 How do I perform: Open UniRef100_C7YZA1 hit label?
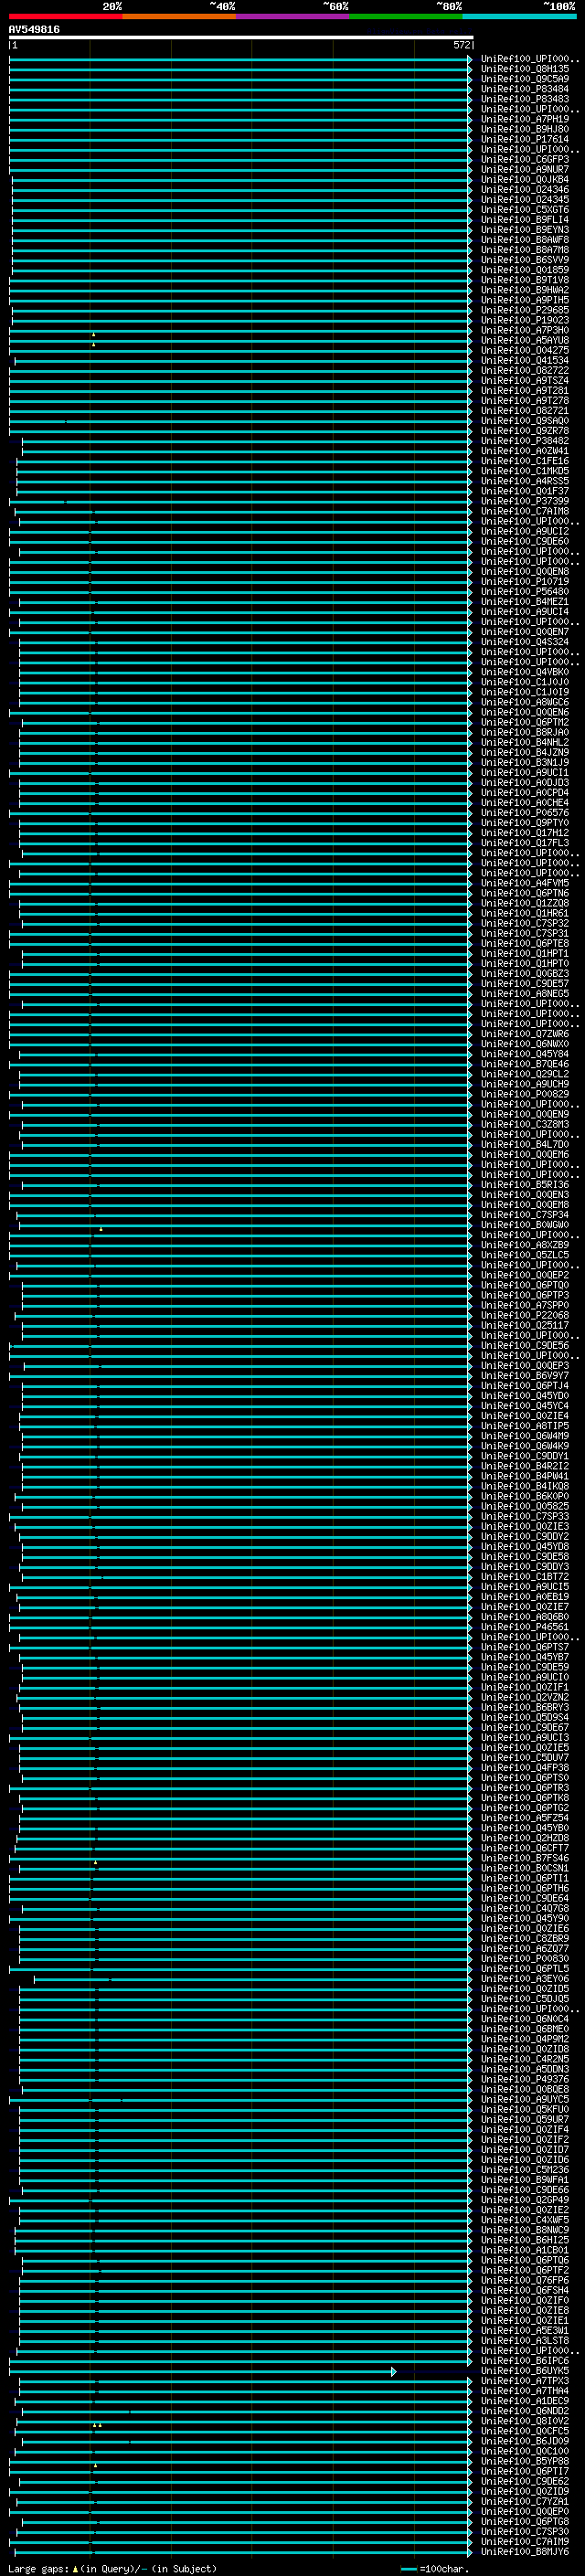click(525, 2501)
